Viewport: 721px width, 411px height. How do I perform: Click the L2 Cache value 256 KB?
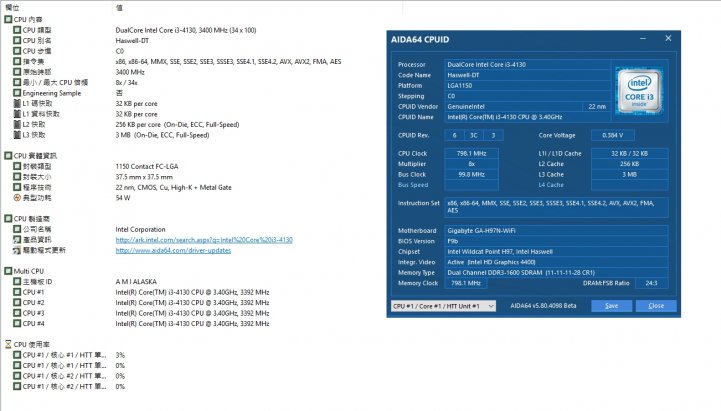pos(629,164)
